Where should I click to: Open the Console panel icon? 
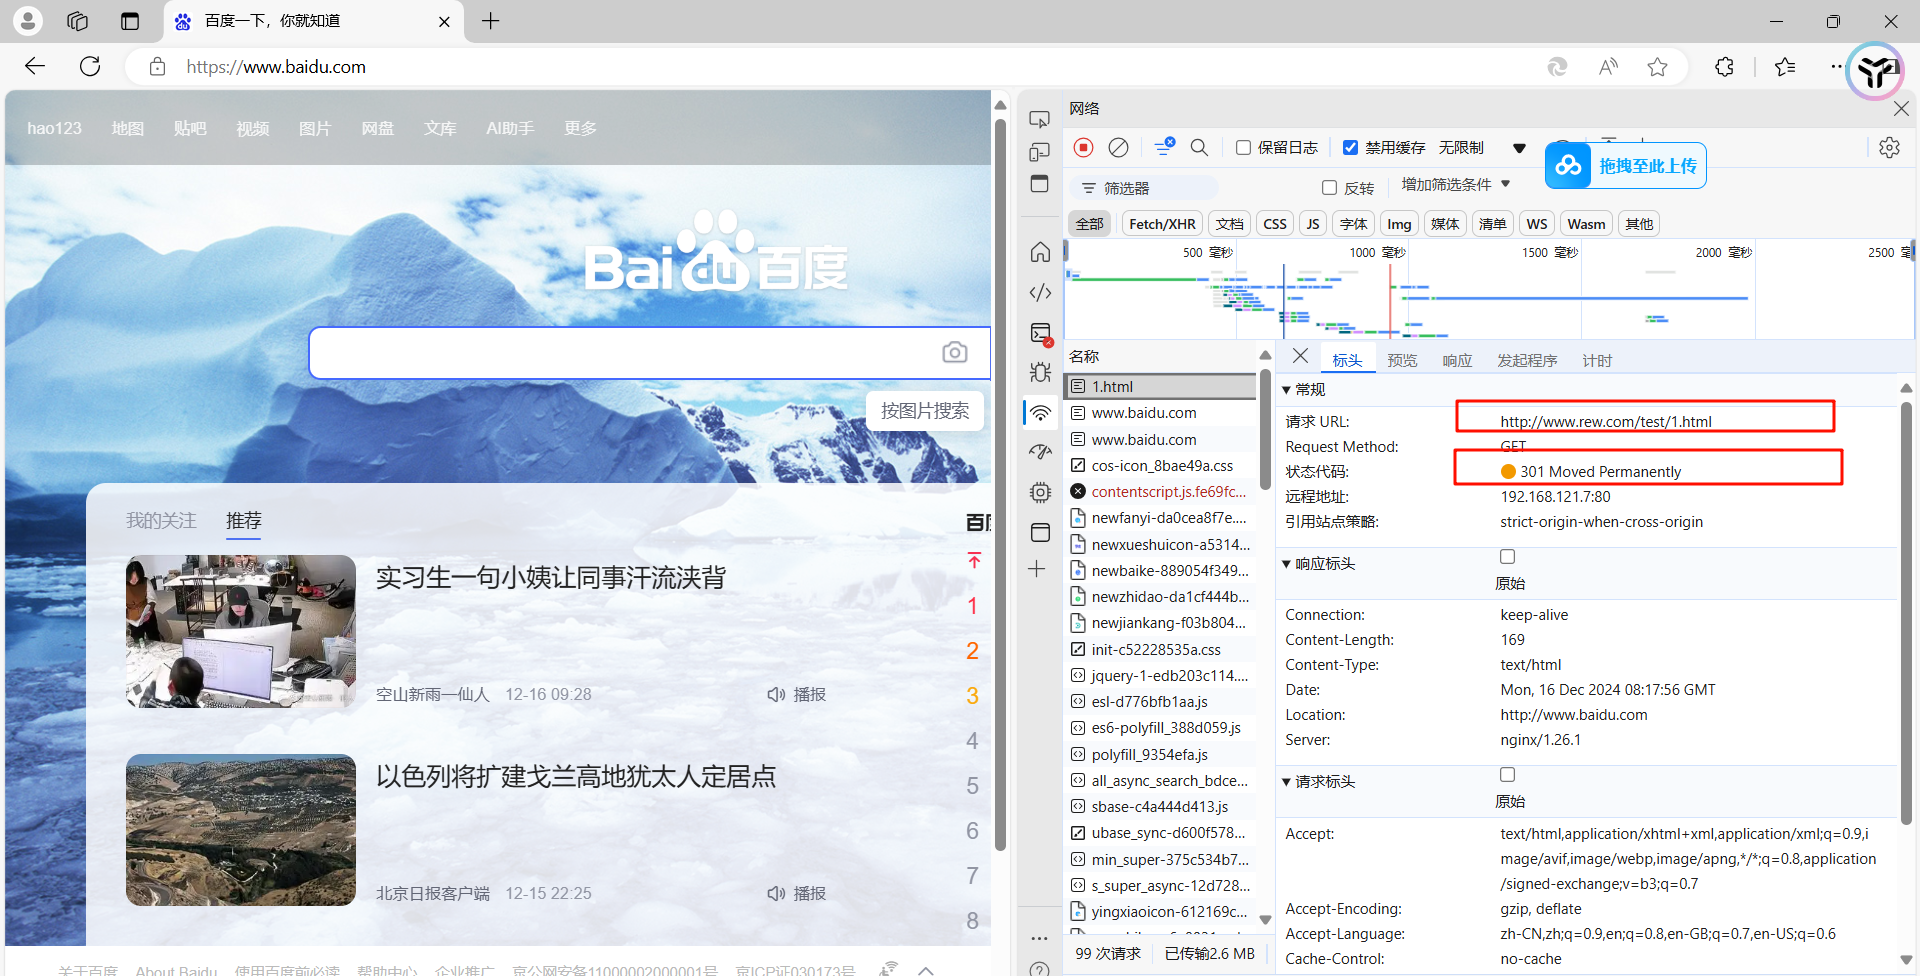tap(1040, 332)
